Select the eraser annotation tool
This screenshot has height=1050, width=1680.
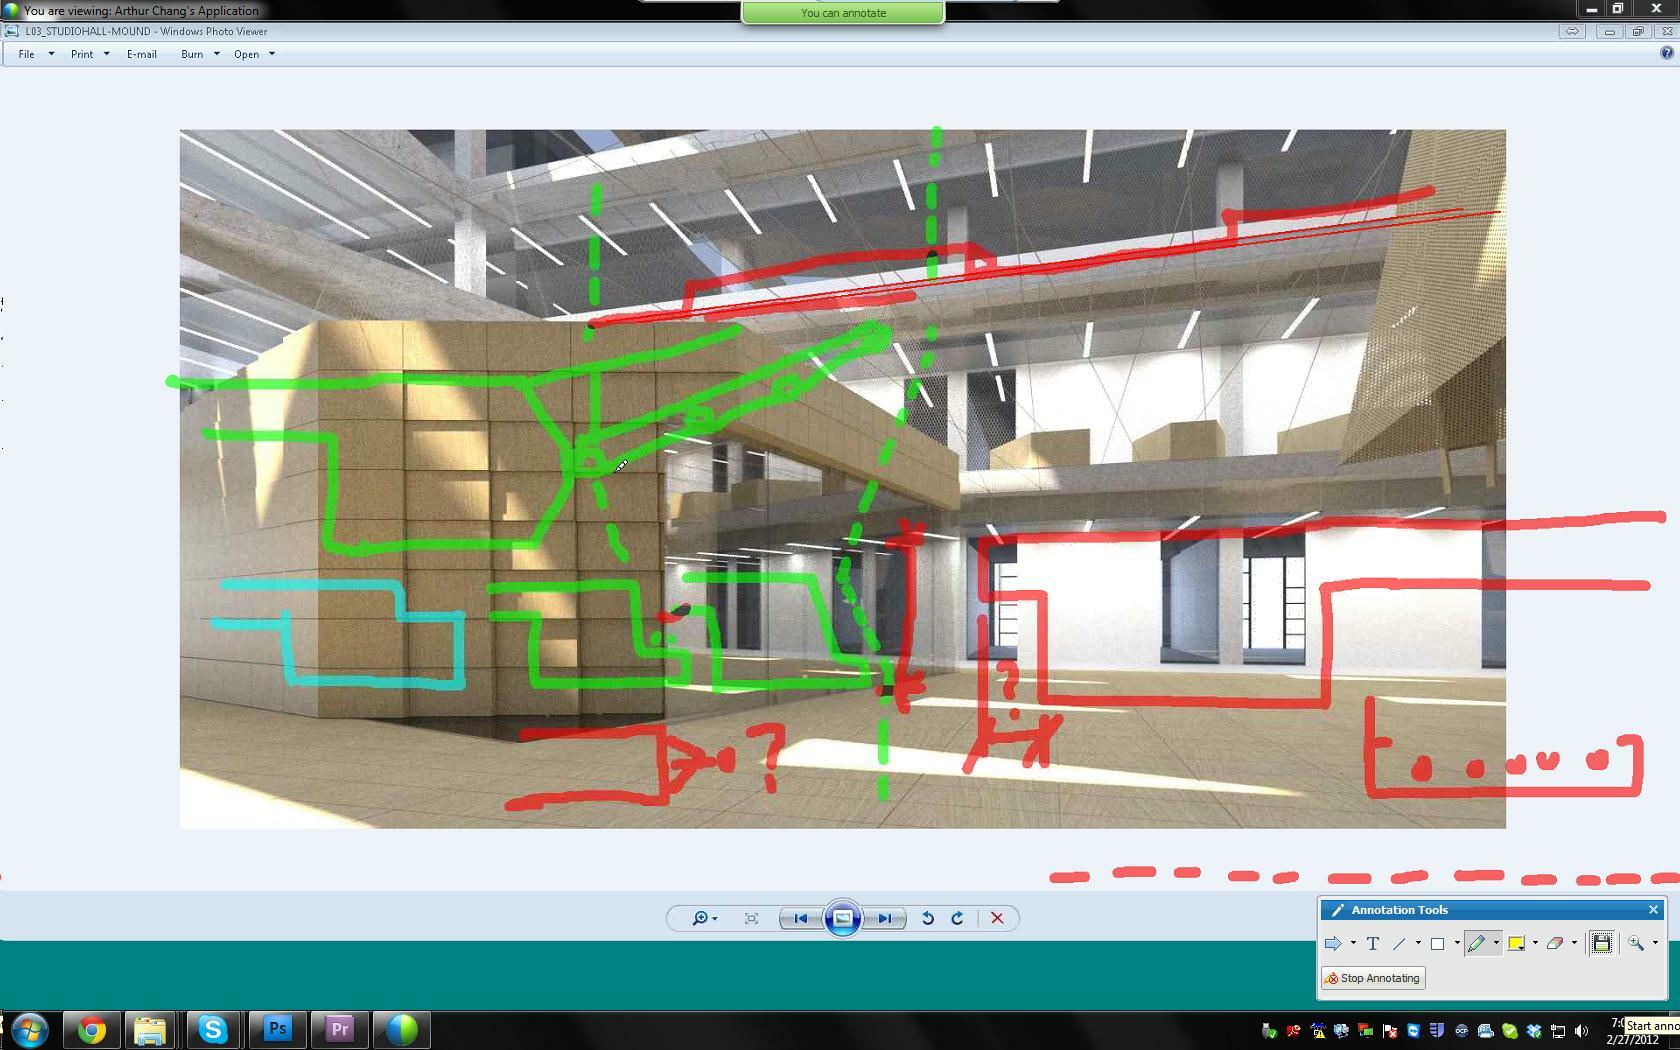pos(1555,943)
